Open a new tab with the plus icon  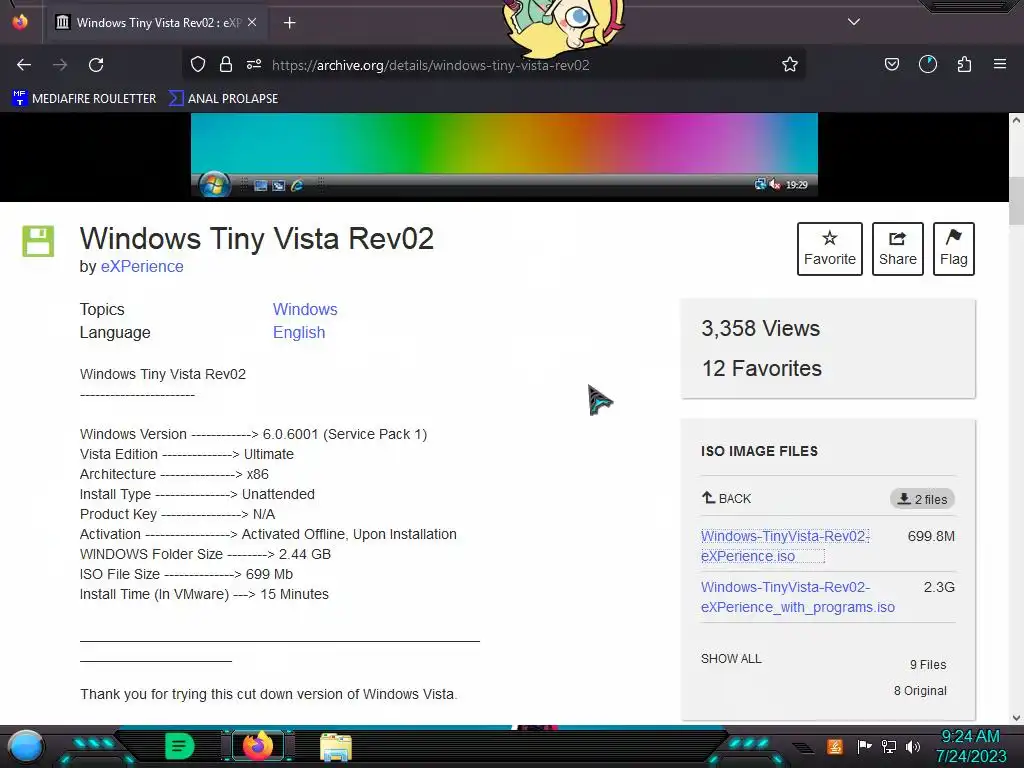click(289, 23)
